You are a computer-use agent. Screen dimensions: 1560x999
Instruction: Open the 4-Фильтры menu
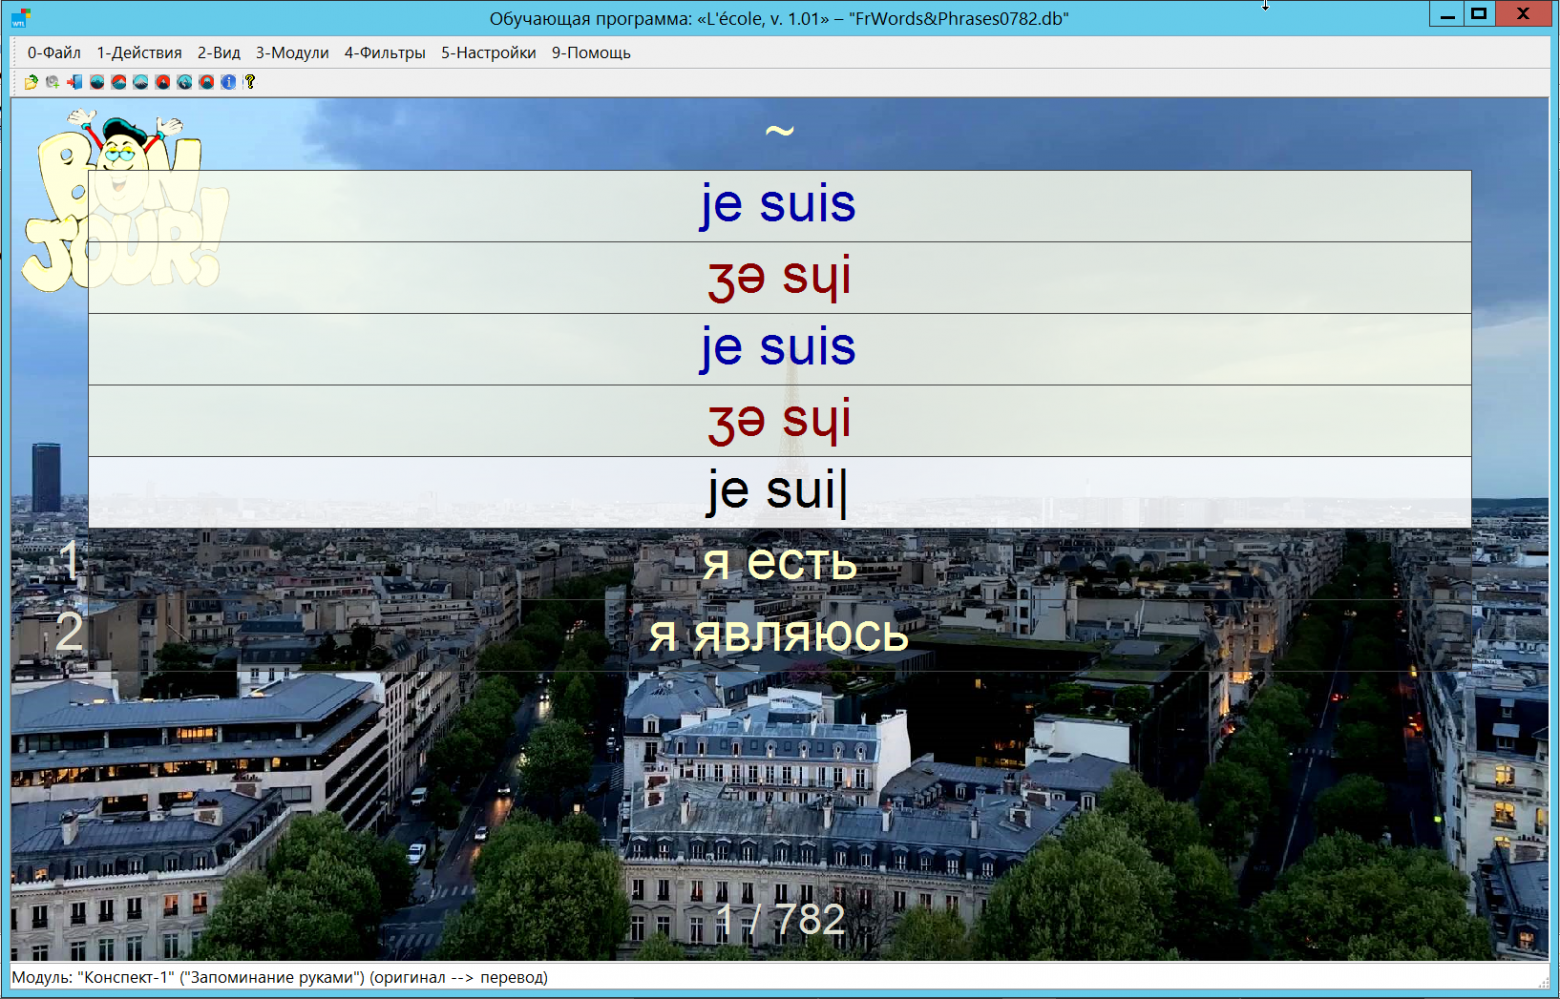tap(385, 53)
